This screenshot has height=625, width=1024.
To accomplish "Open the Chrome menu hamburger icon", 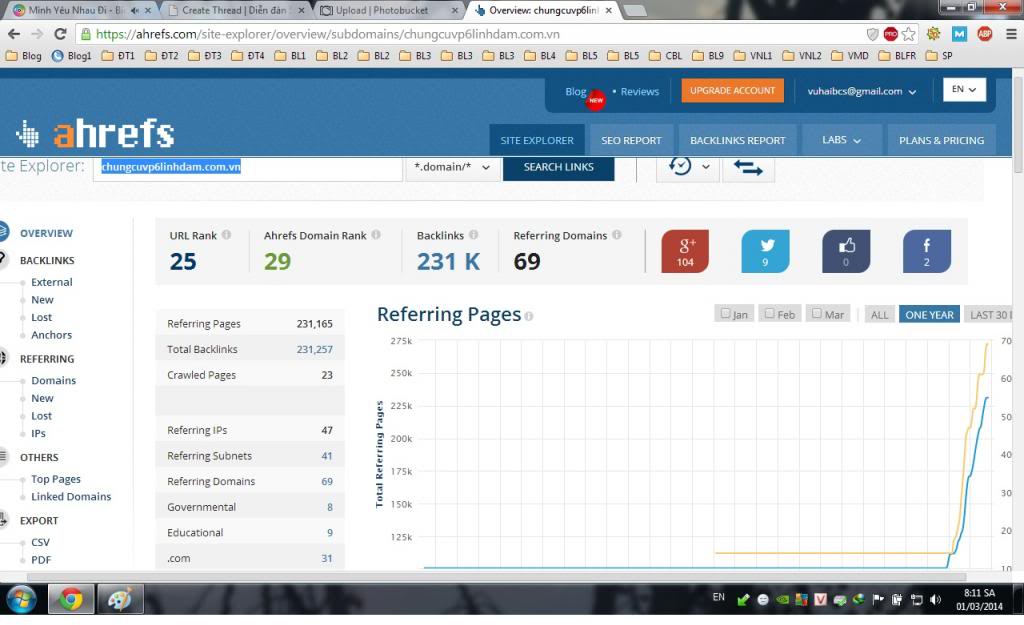I will tap(1010, 34).
